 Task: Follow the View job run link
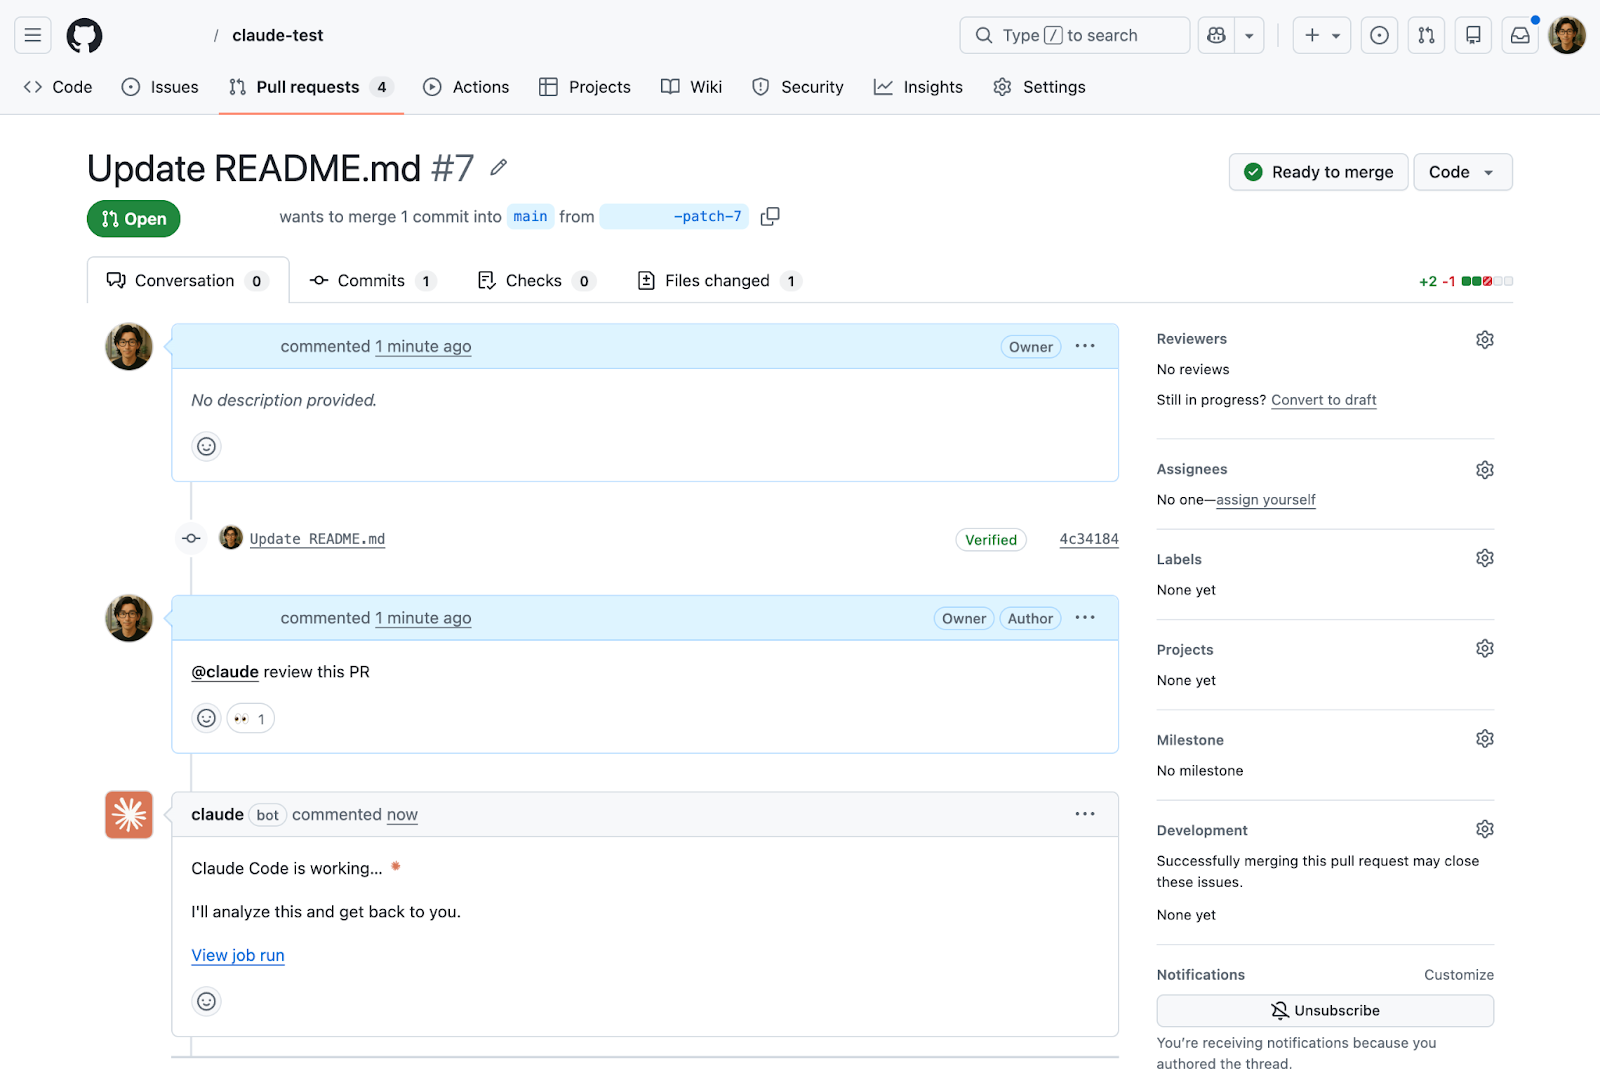pyautogui.click(x=237, y=955)
